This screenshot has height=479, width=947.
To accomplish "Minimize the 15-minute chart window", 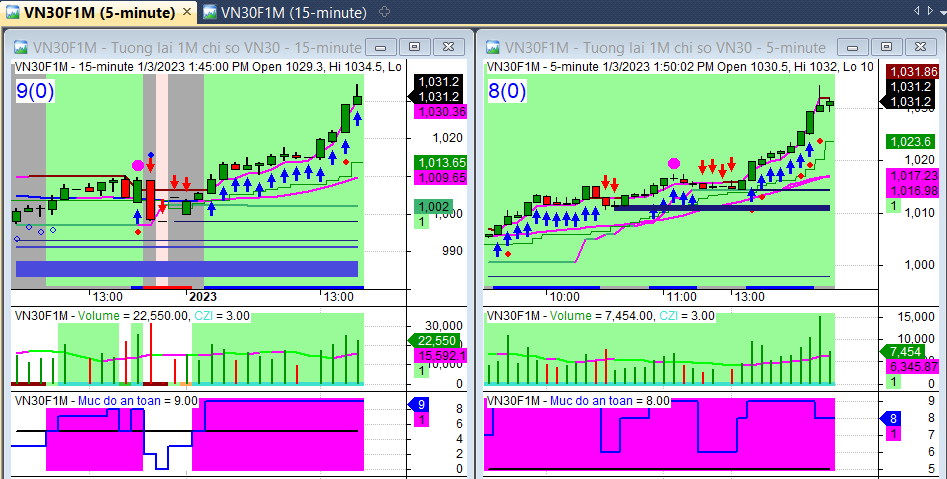I will 380,47.
